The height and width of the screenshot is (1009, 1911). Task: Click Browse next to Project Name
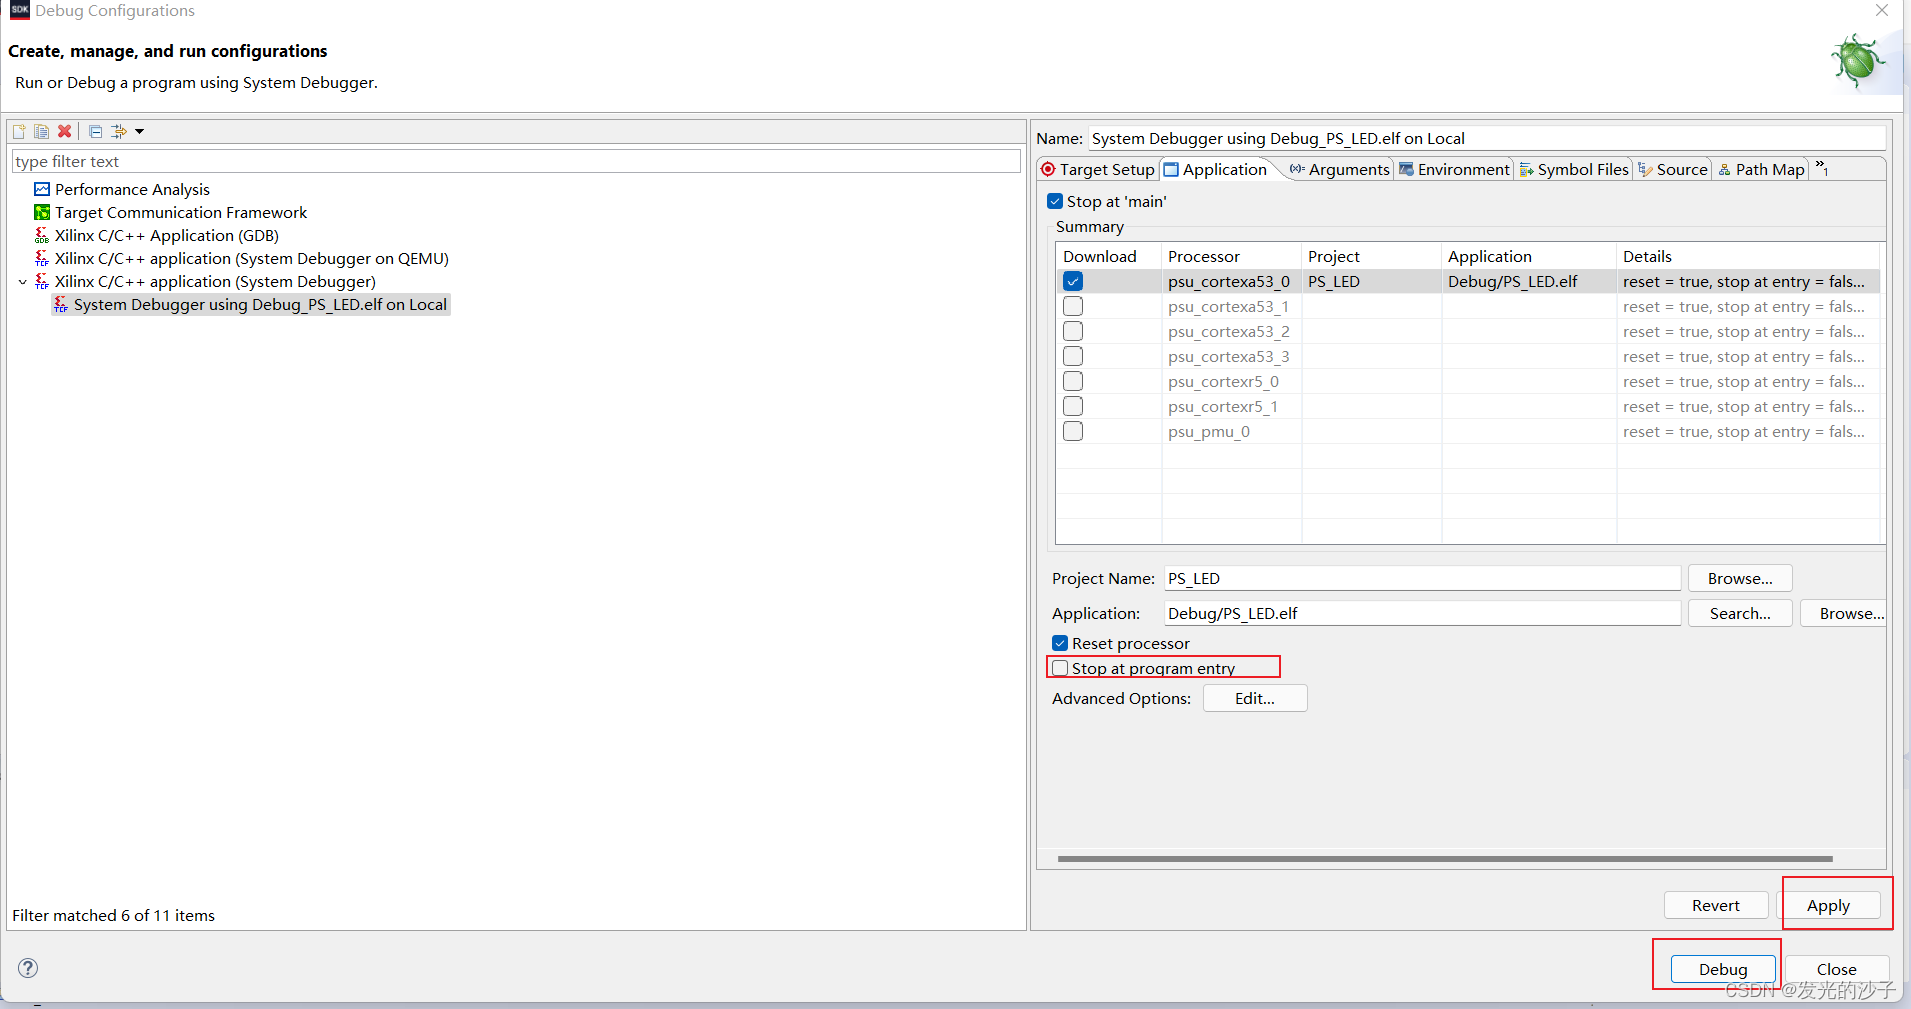1740,578
